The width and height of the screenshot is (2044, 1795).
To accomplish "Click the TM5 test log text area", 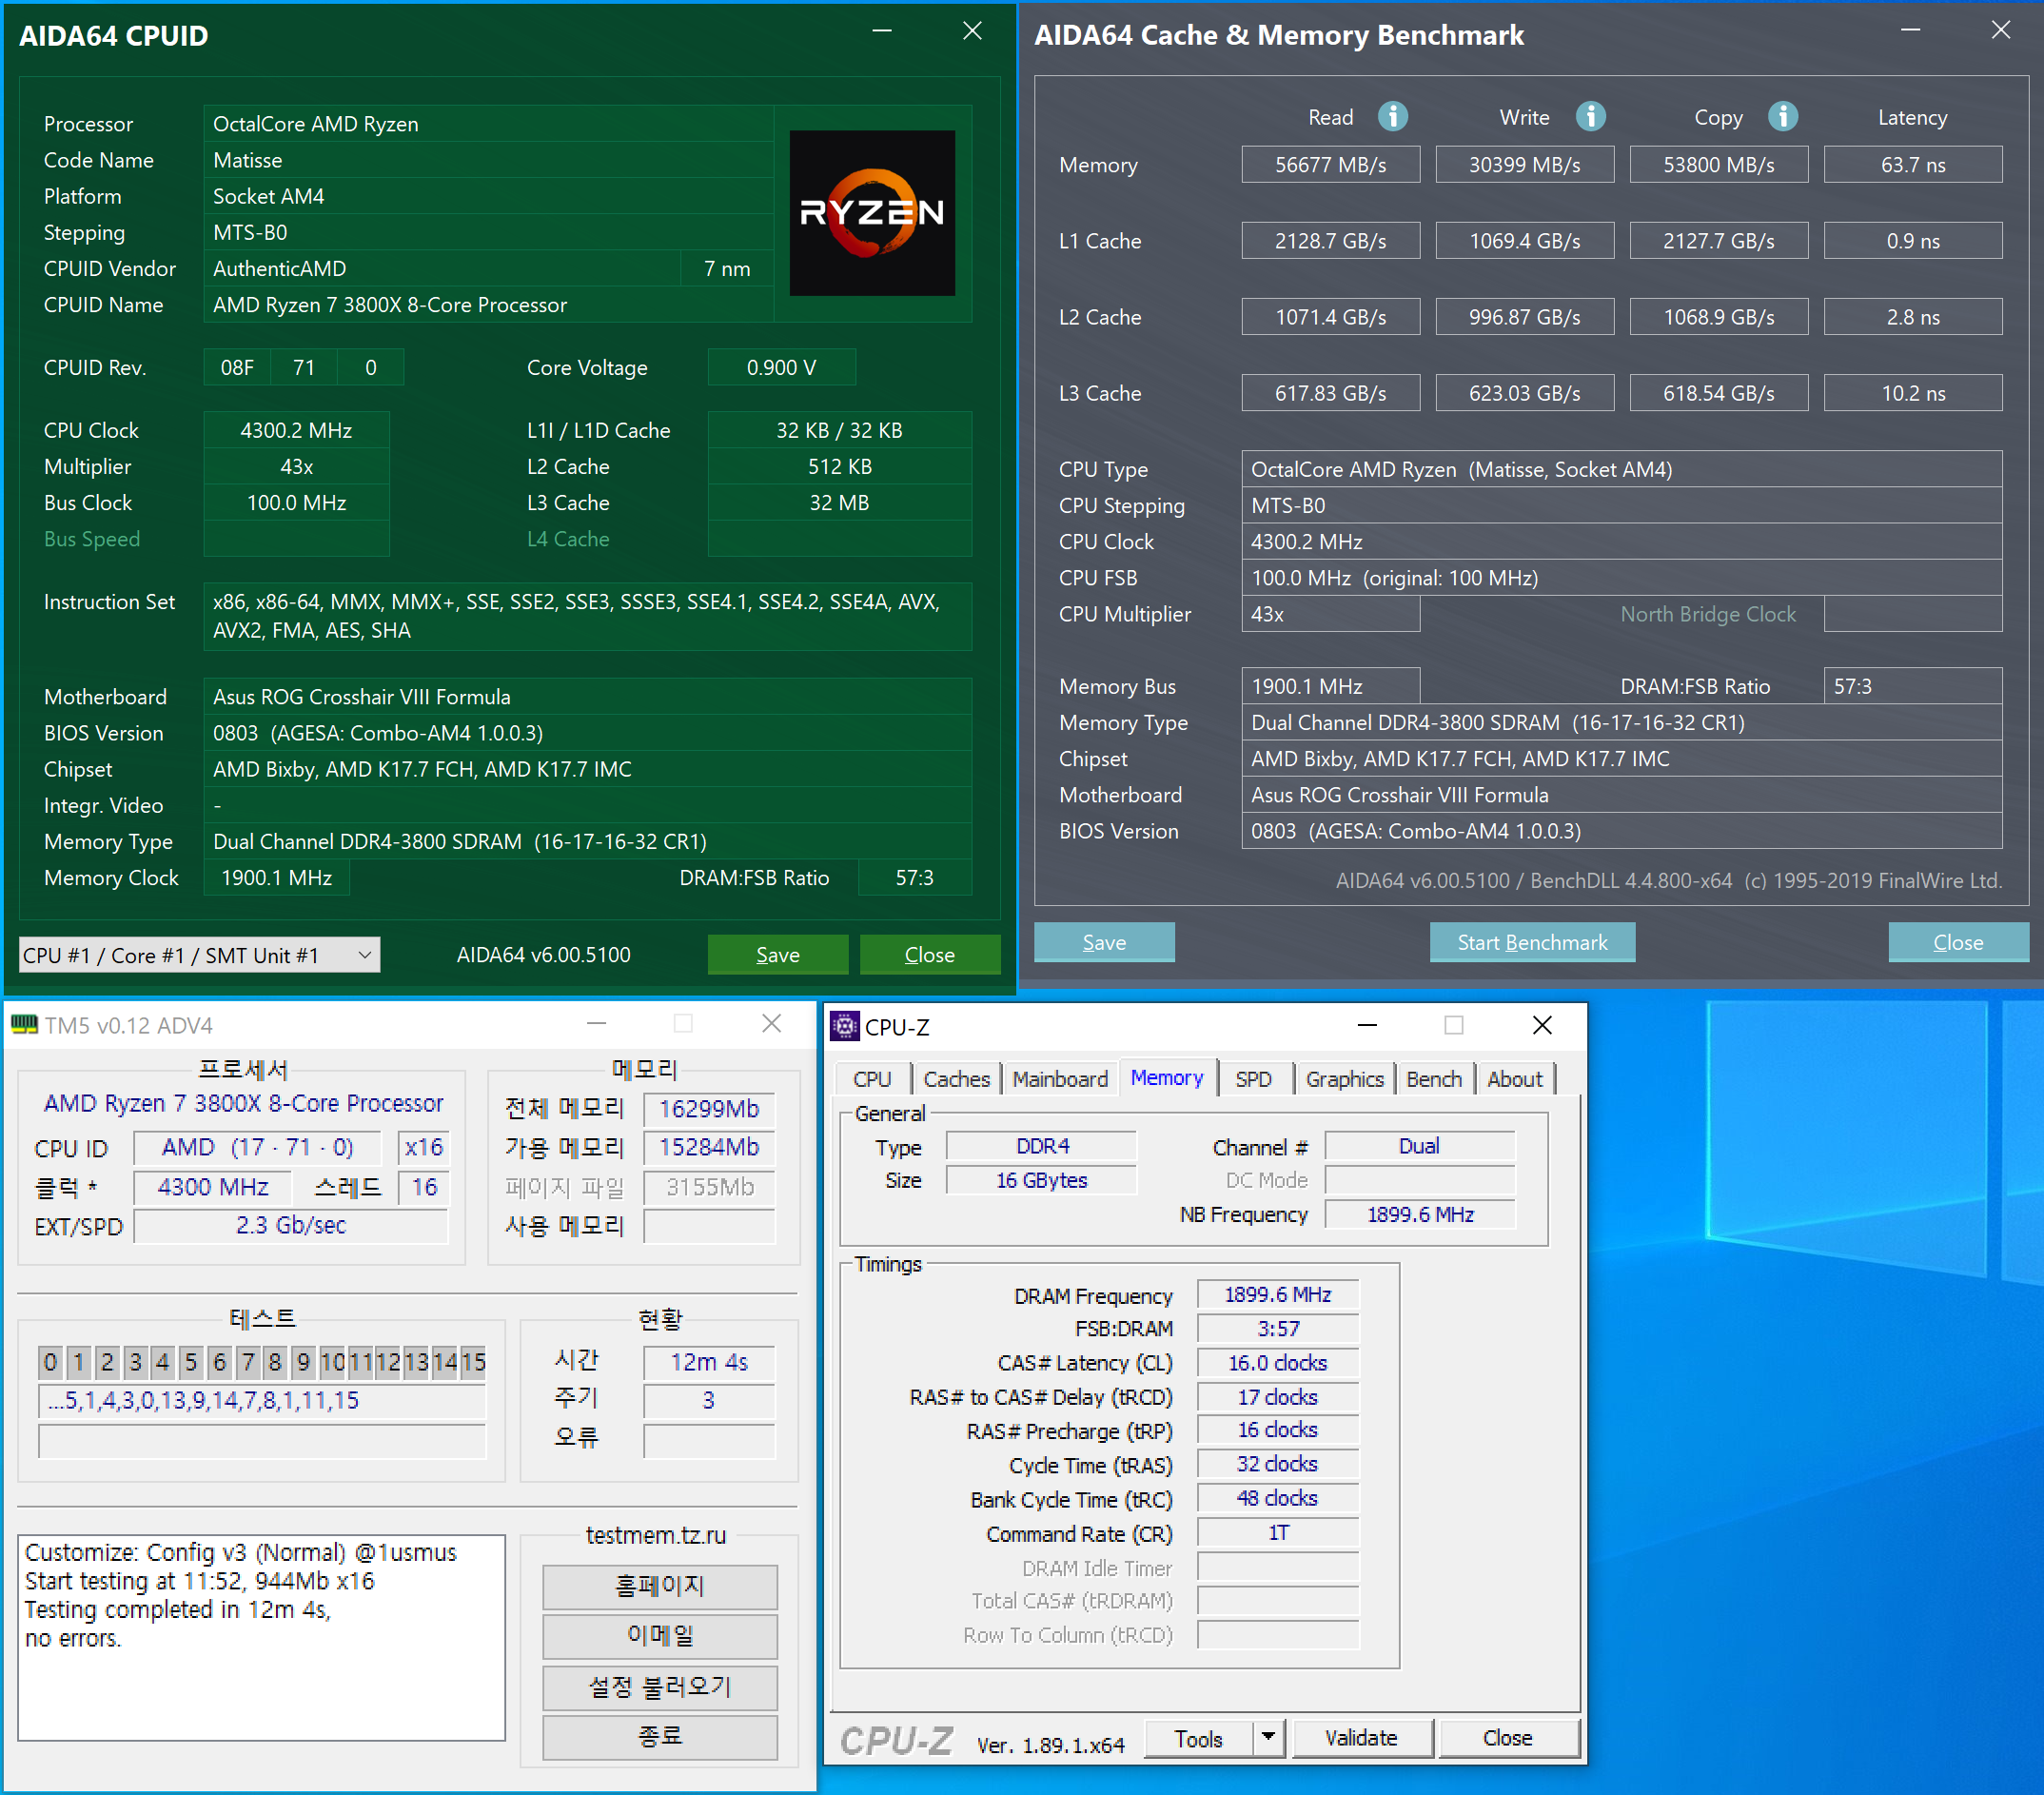I will (261, 1638).
